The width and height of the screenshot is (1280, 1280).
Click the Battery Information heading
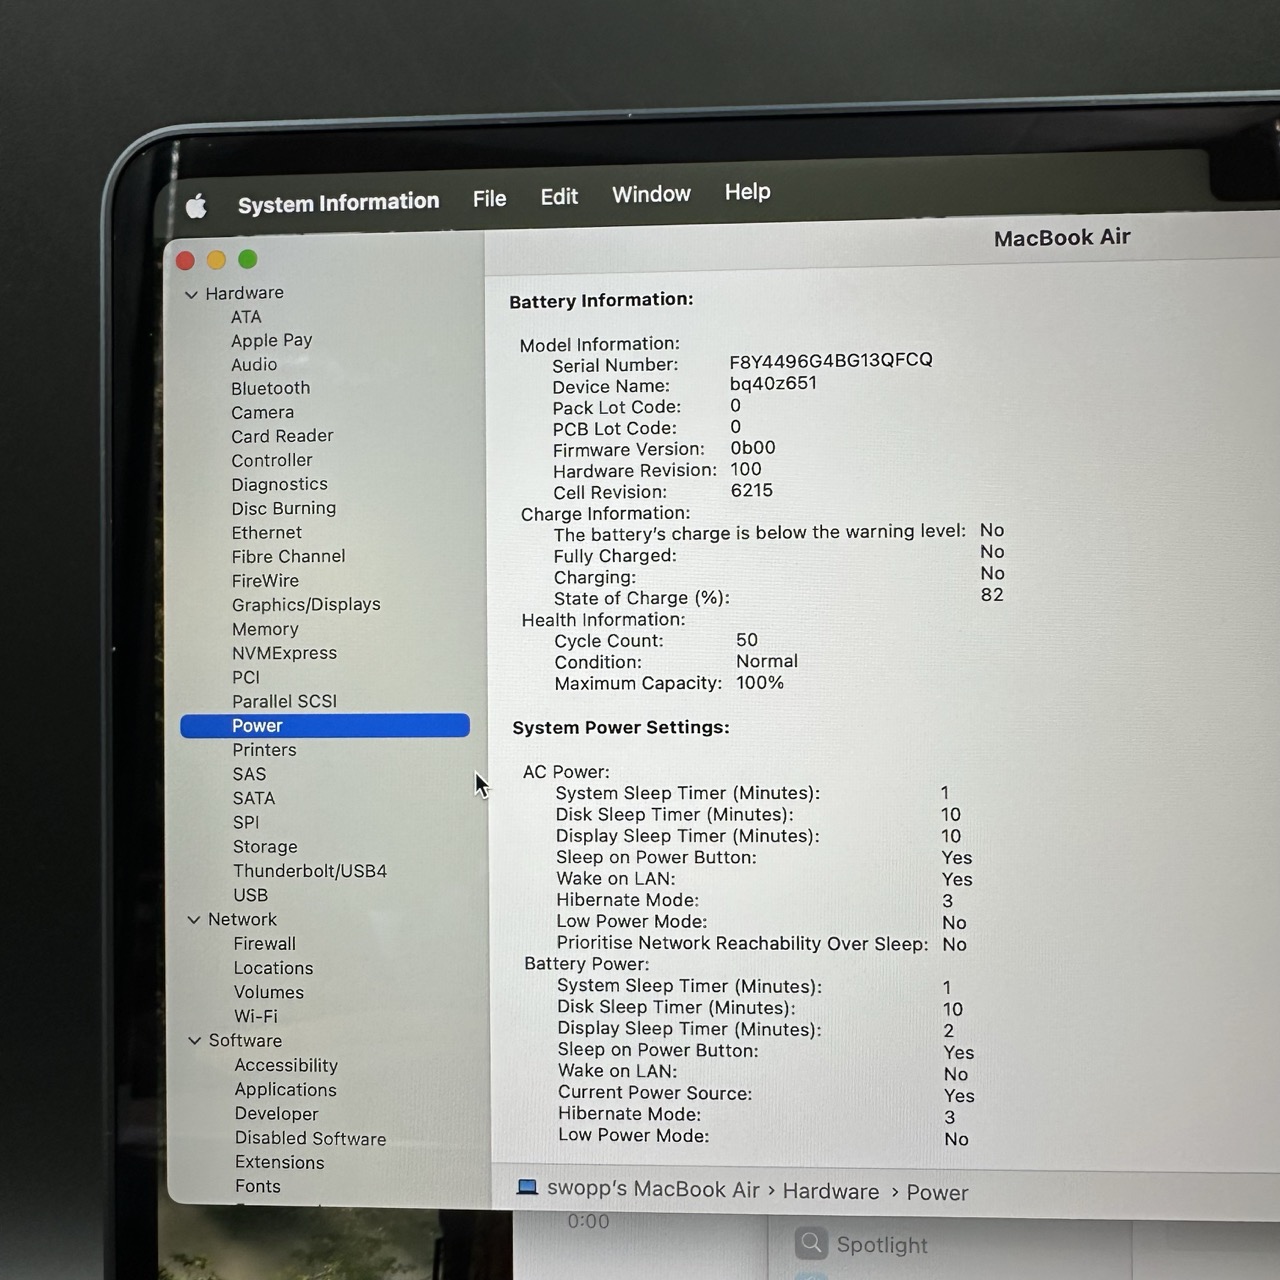(601, 301)
